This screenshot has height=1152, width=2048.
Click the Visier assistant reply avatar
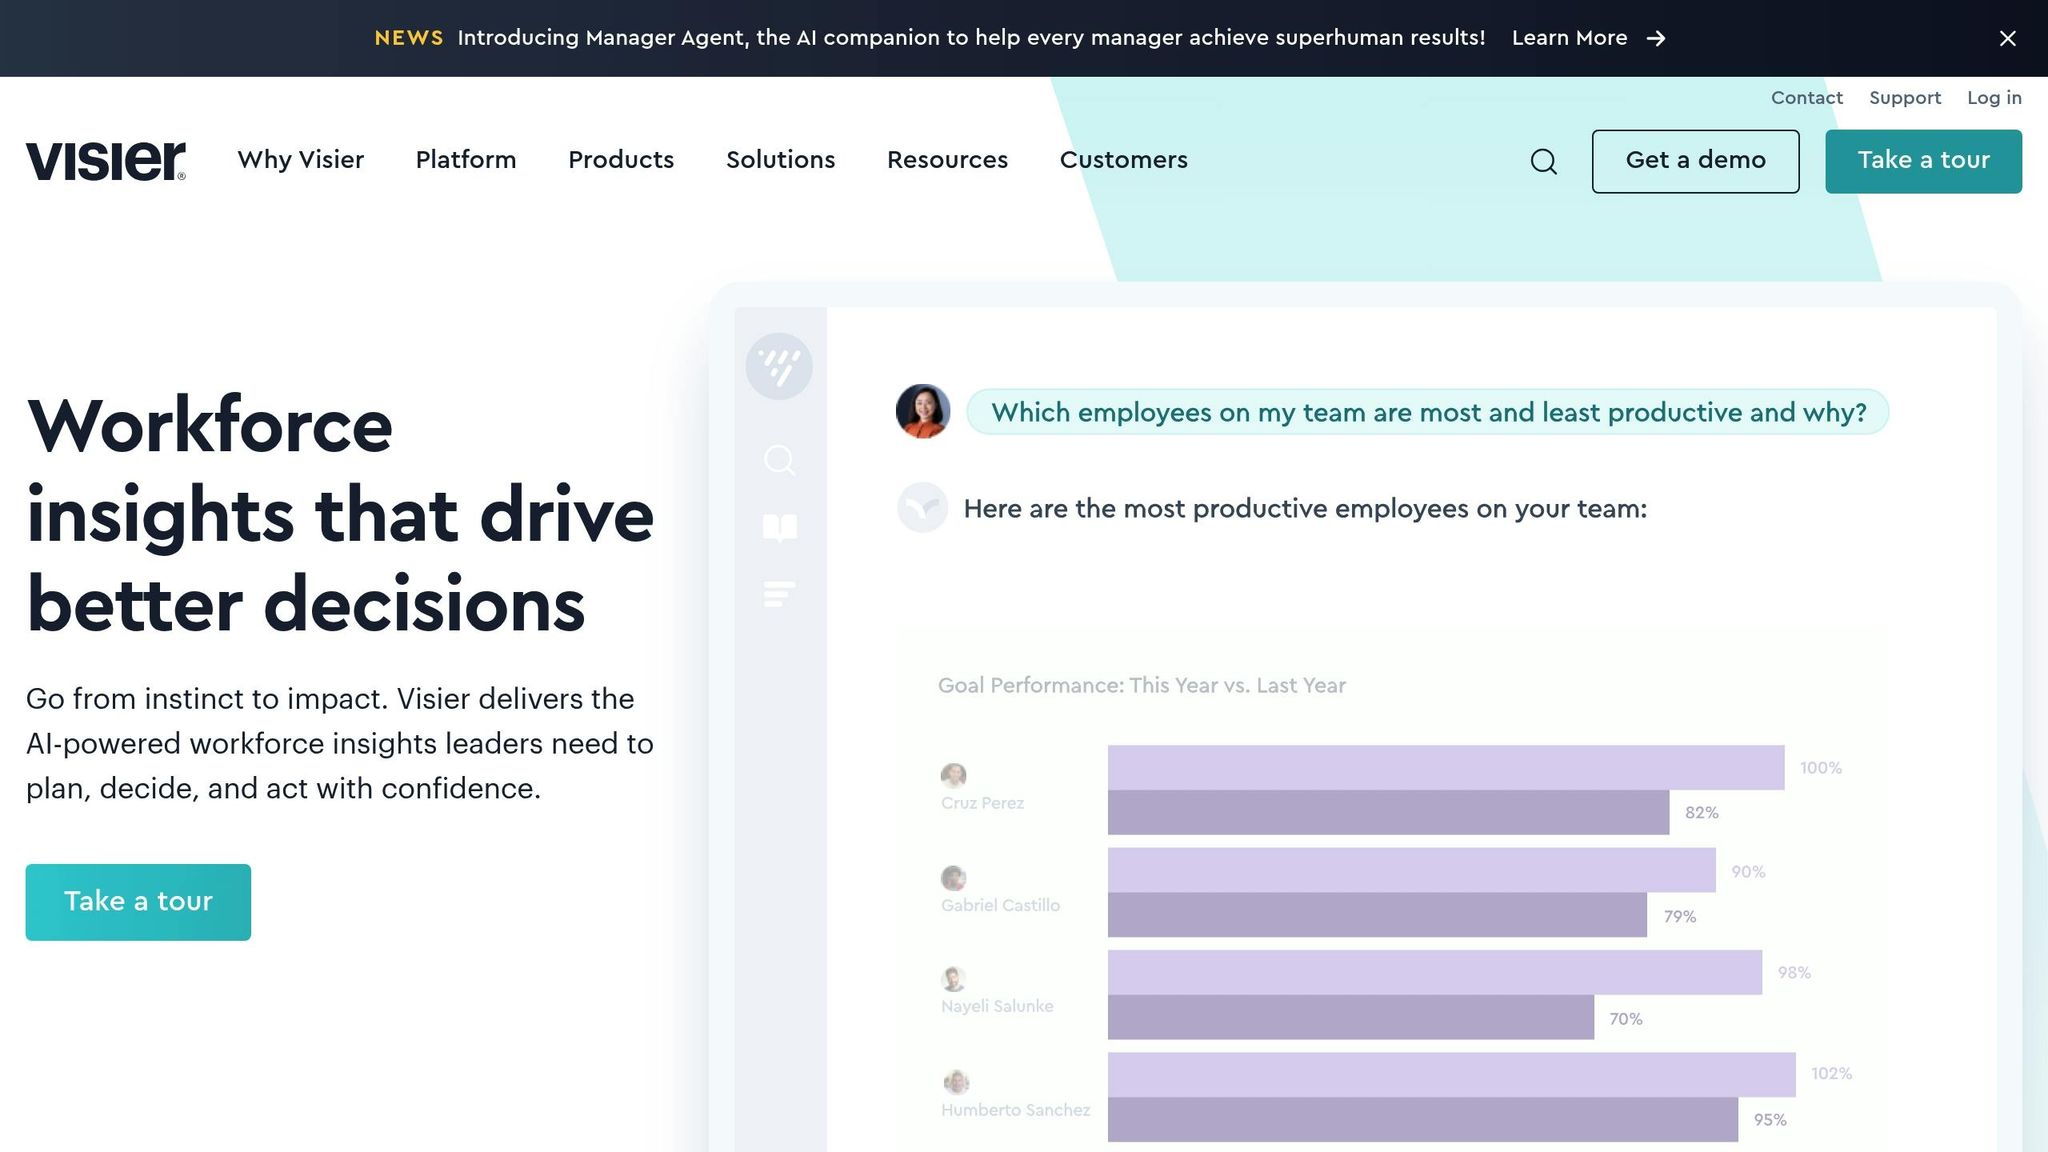[922, 507]
